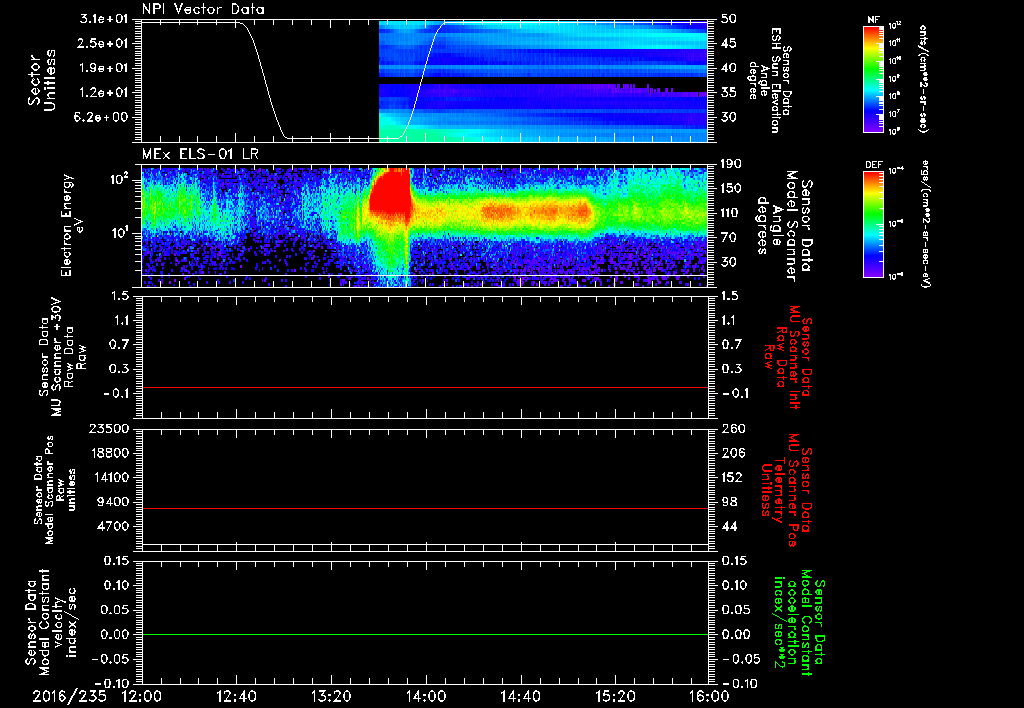Viewport: 1024px width, 708px height.
Task: Click the 50 degree elevation tick
Action: pos(729,19)
